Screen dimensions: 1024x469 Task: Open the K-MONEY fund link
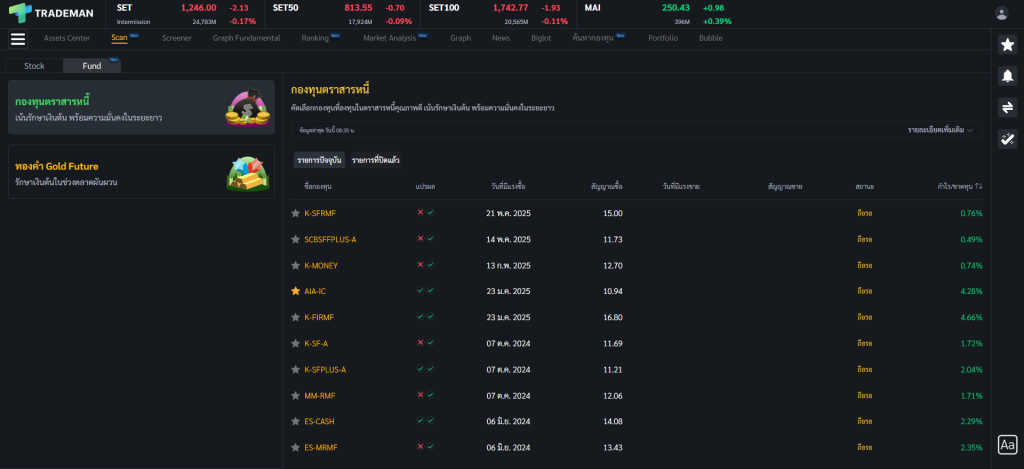pos(321,265)
